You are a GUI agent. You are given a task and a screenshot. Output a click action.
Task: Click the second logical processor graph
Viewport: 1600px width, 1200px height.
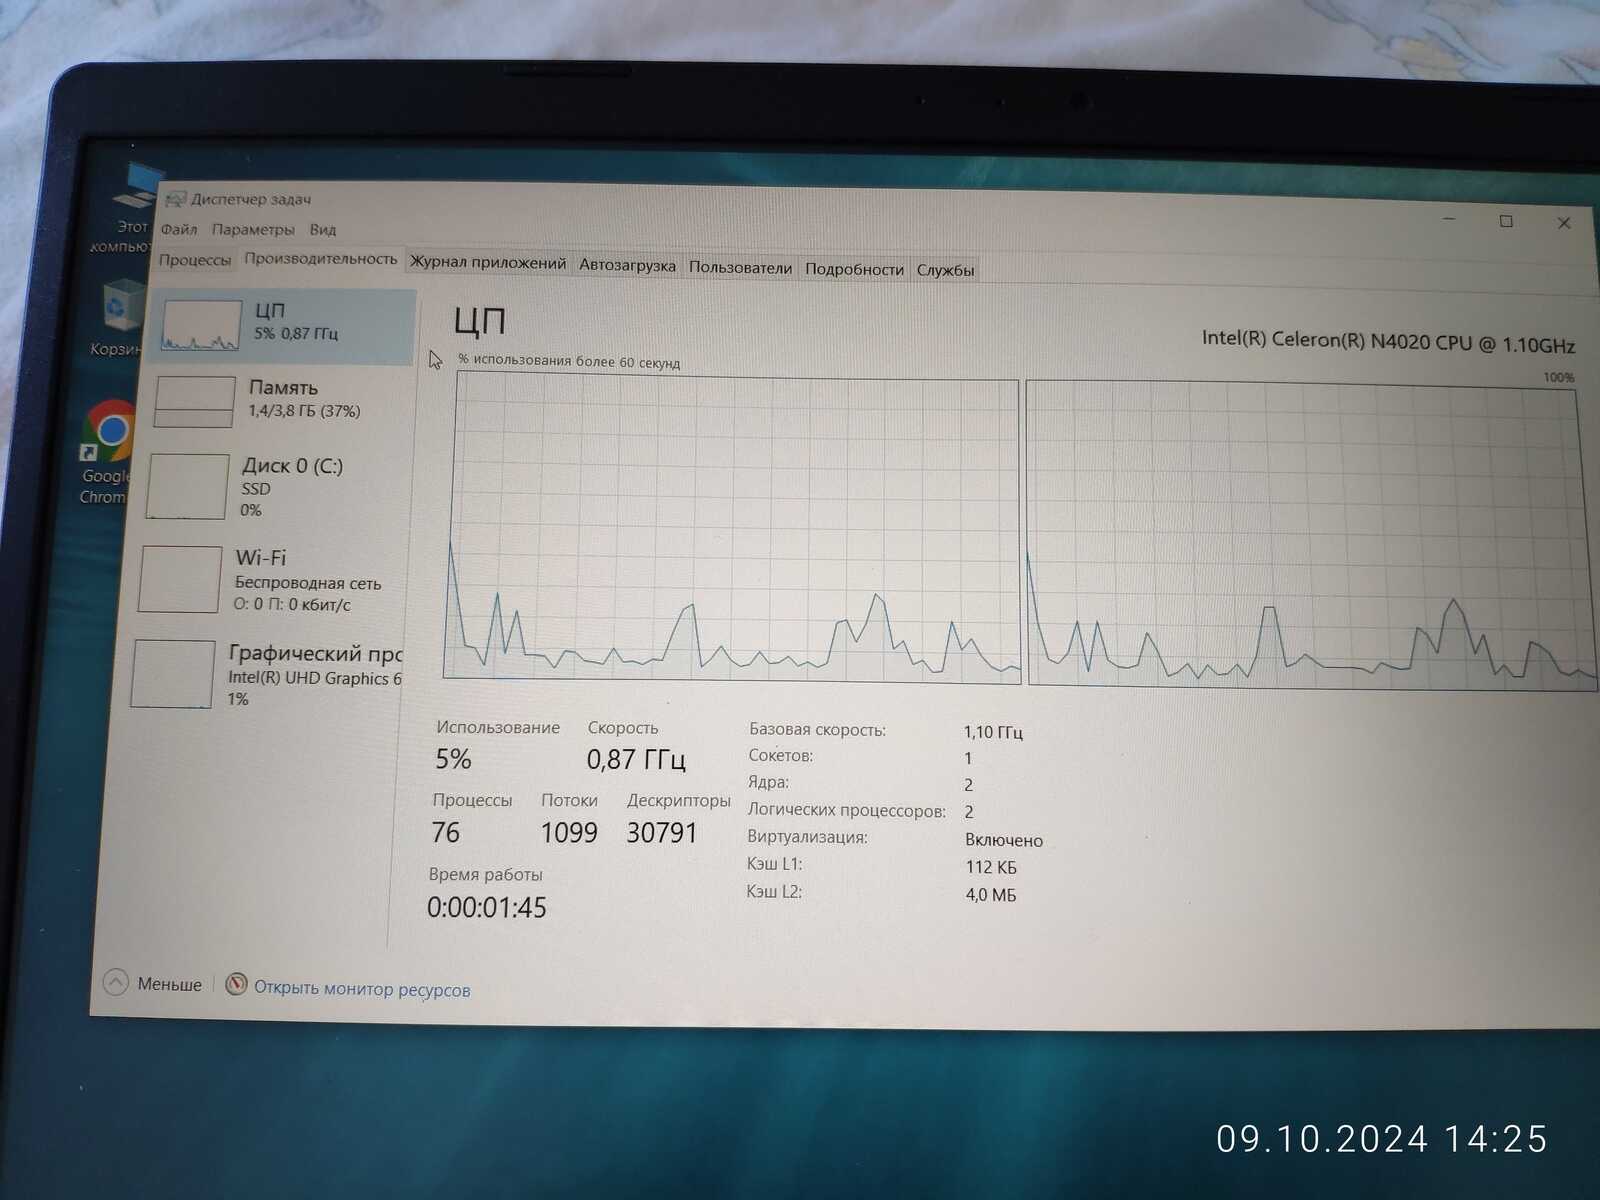[x=1311, y=535]
